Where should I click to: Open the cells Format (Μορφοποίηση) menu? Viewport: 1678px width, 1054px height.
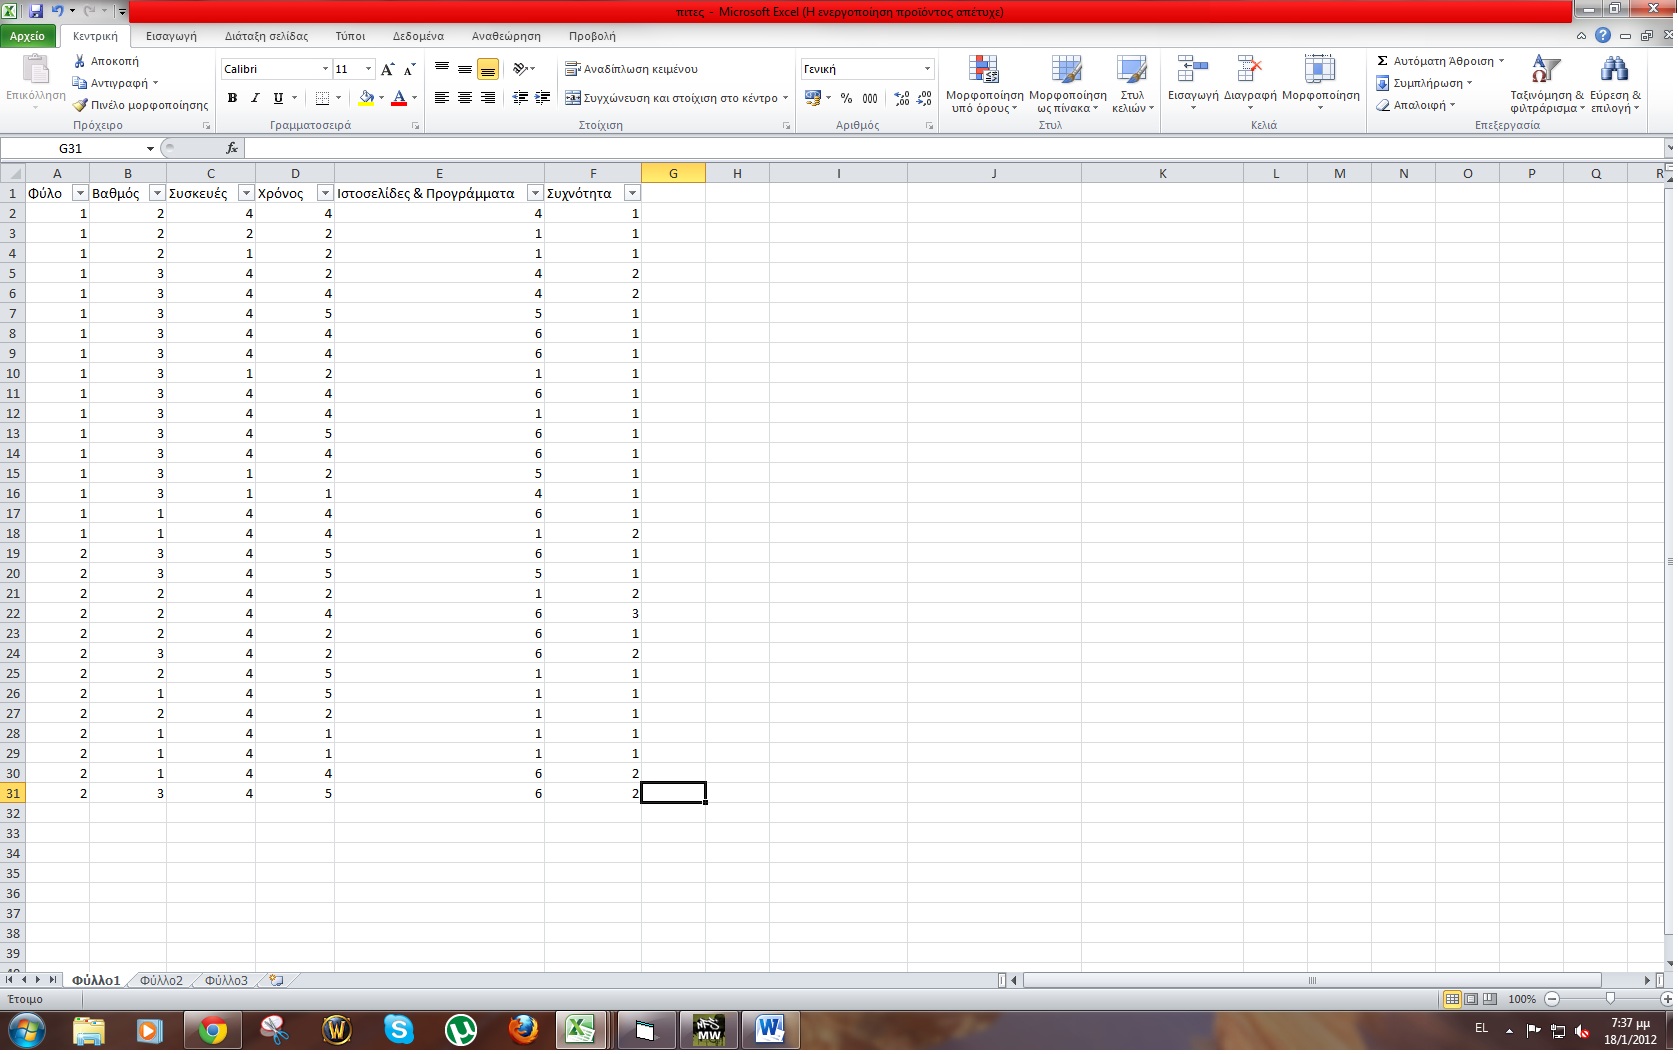click(x=1320, y=84)
